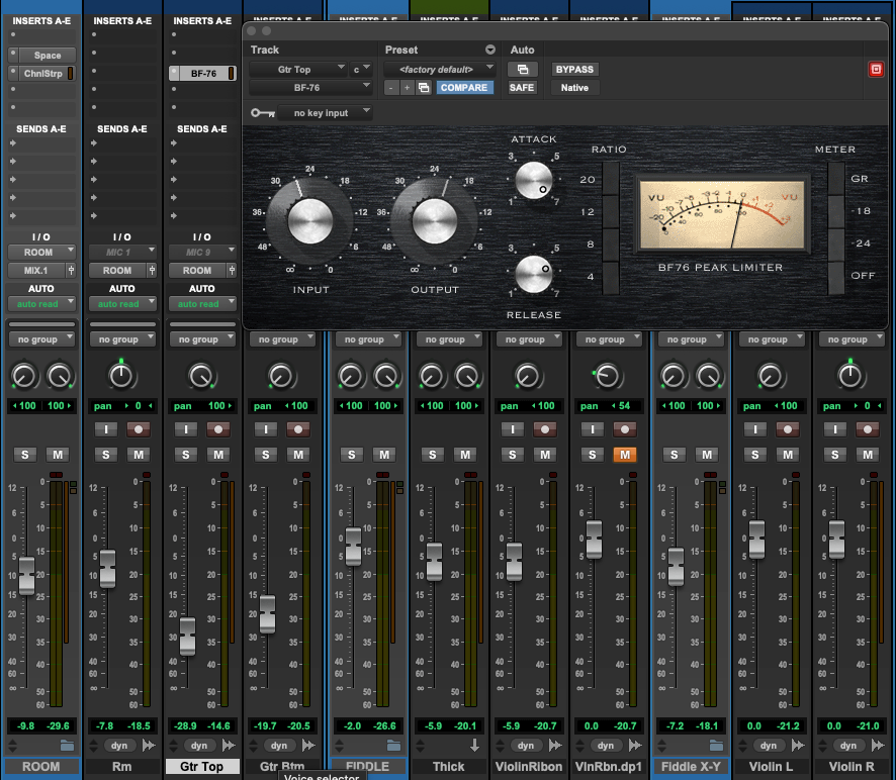Click the elastic audio icon on Rm channel

tap(149, 745)
